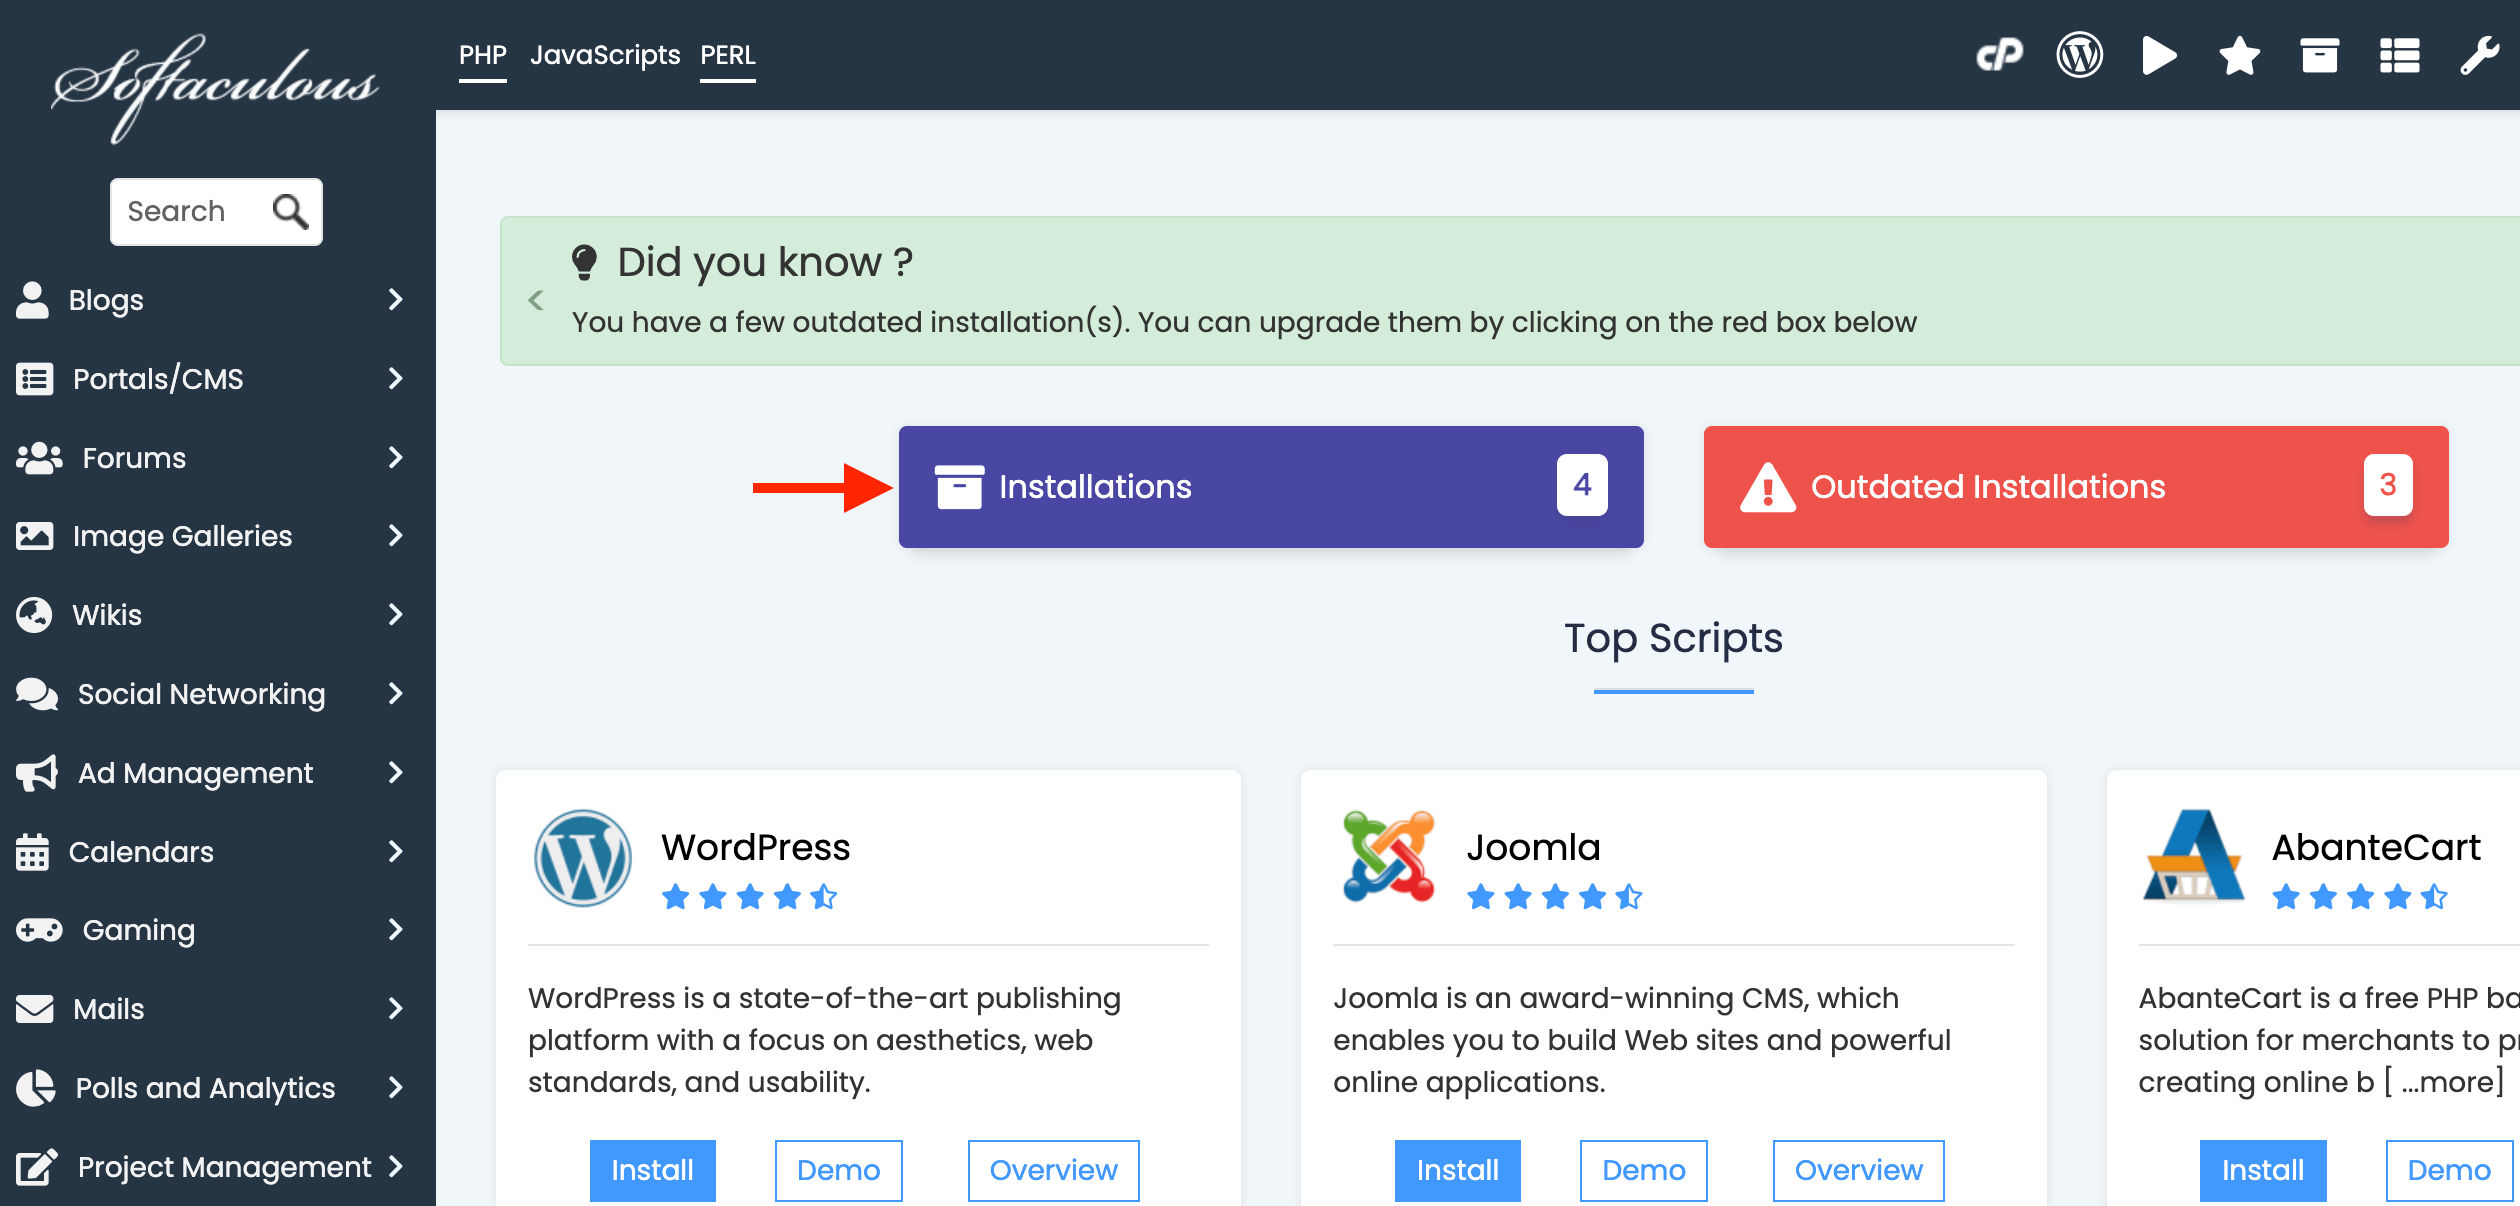Click the Mails envelope icon in sidebar
The height and width of the screenshot is (1206, 2520).
[35, 1009]
